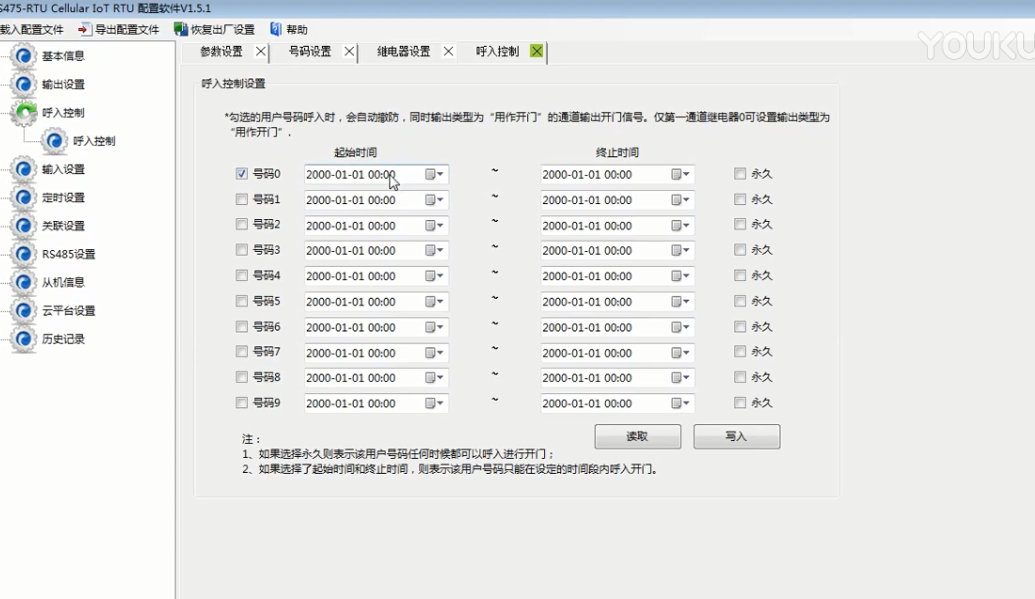
Task: Open the 历史记录 sidebar icon
Action: click(x=24, y=339)
